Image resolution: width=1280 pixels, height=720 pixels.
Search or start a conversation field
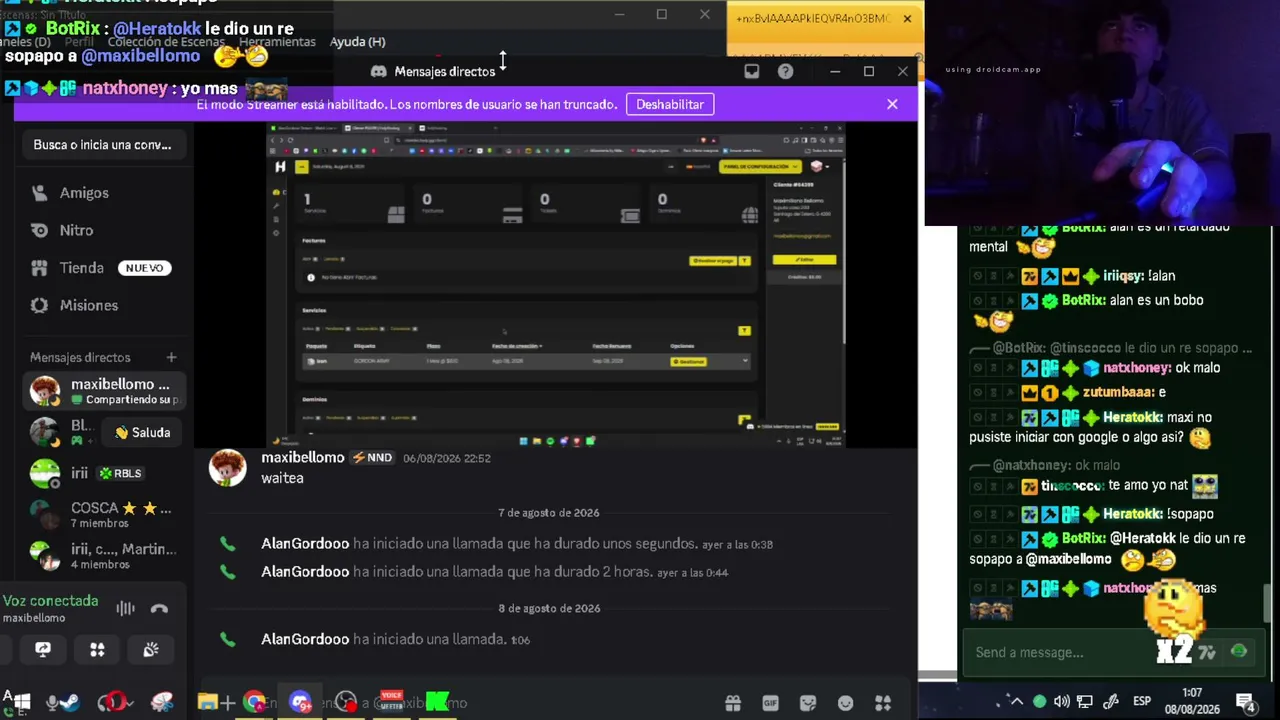coord(103,145)
